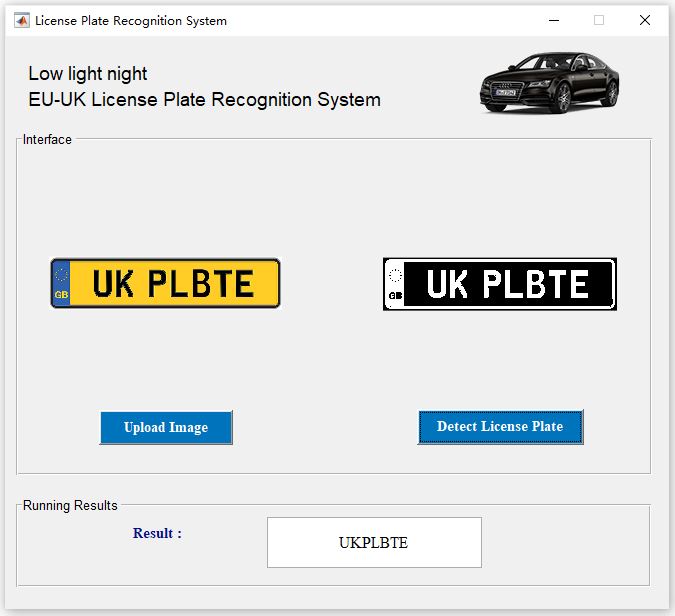This screenshot has width=675, height=616.
Task: Select the black-and-white binarized plate image
Action: coord(500,284)
